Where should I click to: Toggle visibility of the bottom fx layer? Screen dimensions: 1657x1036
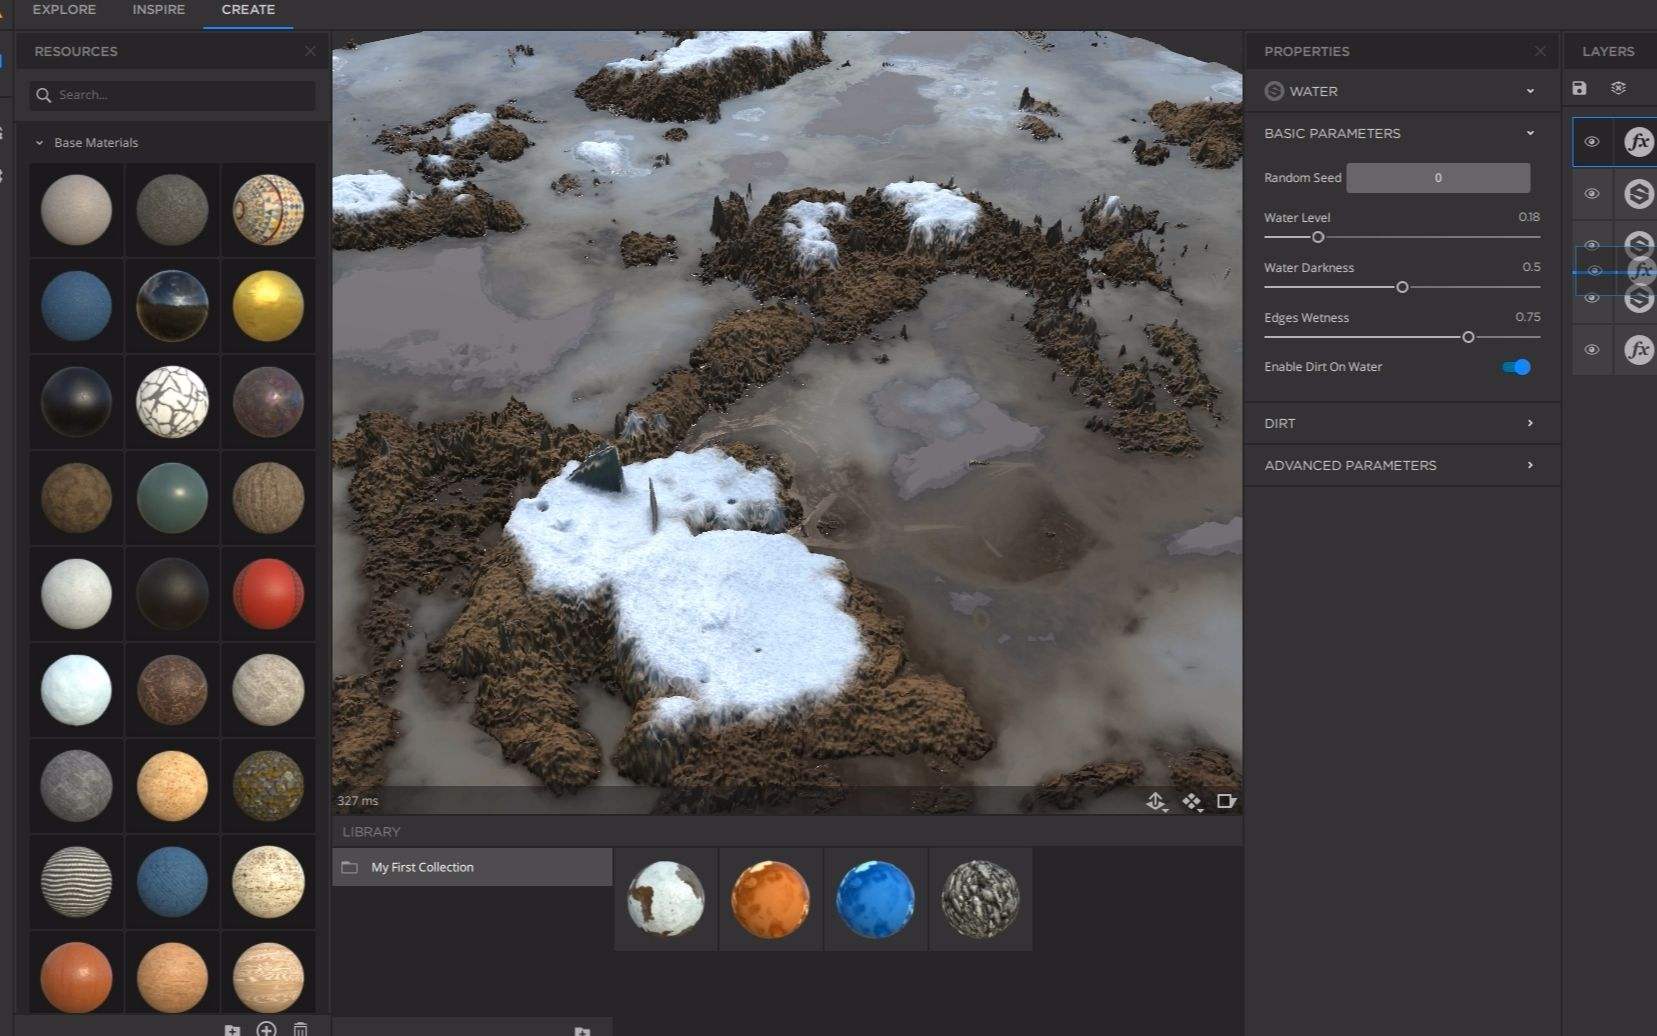pos(1591,350)
